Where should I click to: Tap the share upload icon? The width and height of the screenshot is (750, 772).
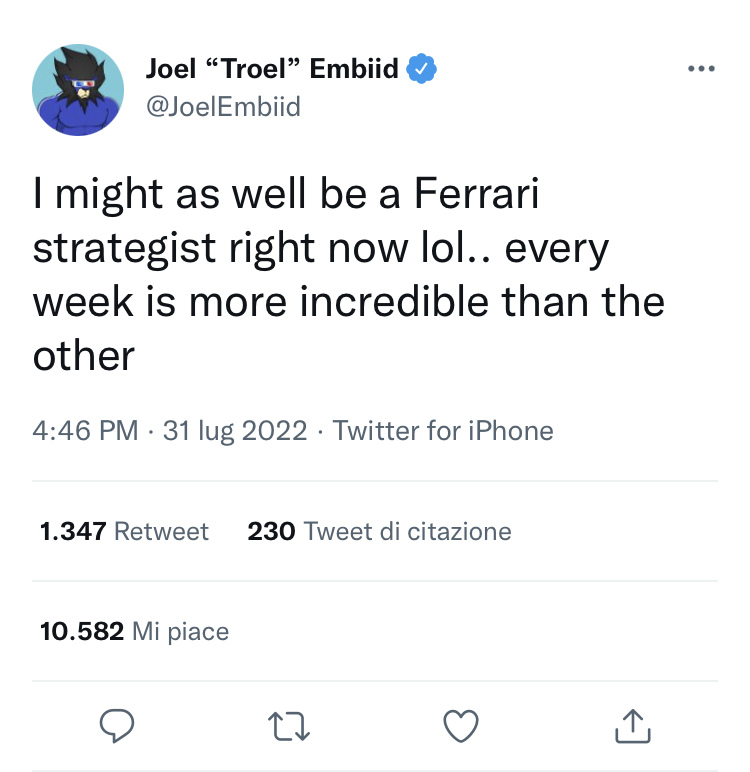point(633,726)
